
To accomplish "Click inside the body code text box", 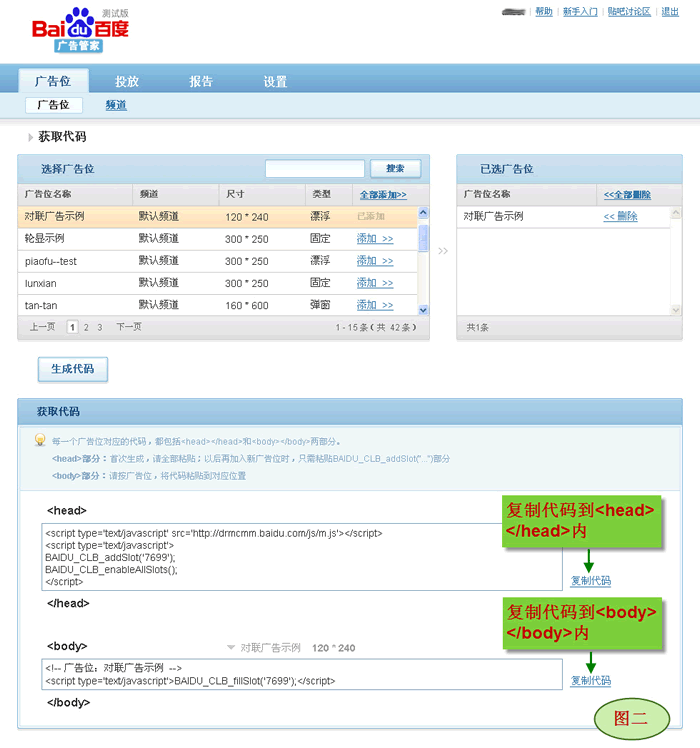I will point(302,674).
